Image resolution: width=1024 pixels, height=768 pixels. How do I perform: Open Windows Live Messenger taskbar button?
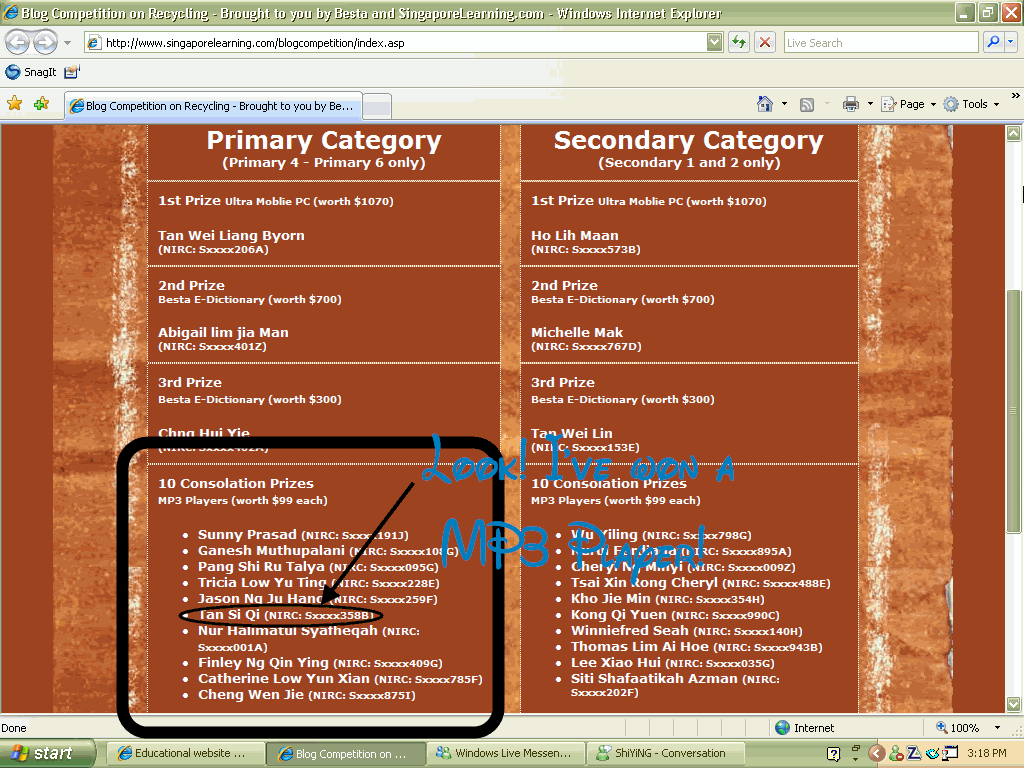pos(506,753)
